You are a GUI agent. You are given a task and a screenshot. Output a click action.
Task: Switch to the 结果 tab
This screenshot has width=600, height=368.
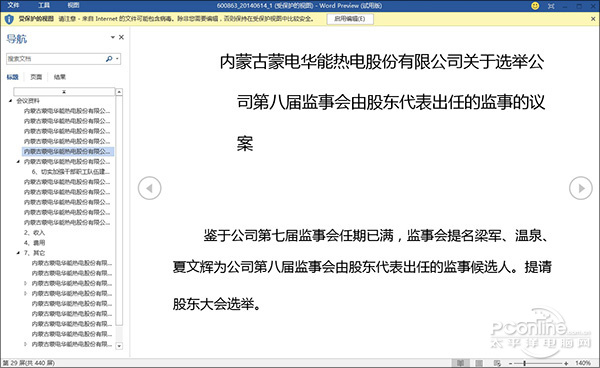click(x=60, y=77)
